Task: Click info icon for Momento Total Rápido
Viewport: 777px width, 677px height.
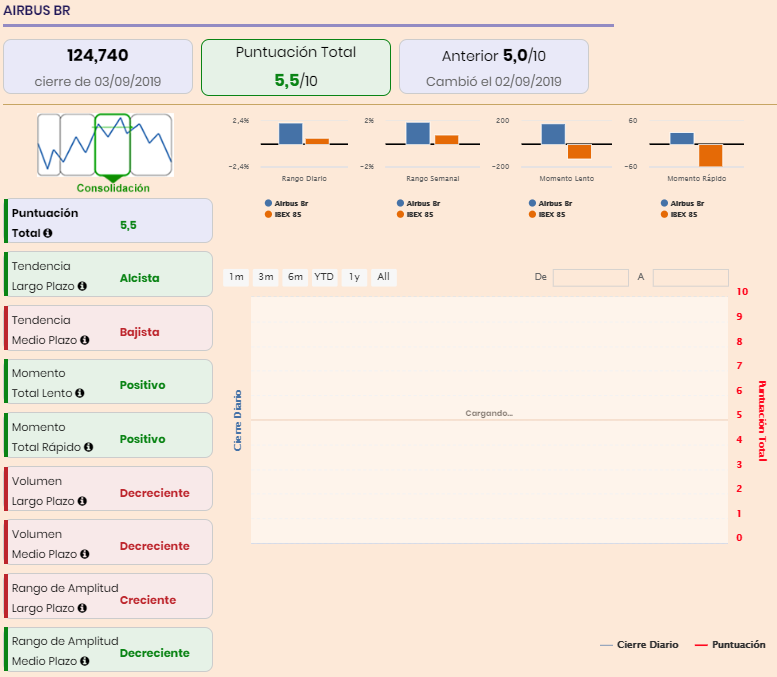Action: click(88, 447)
